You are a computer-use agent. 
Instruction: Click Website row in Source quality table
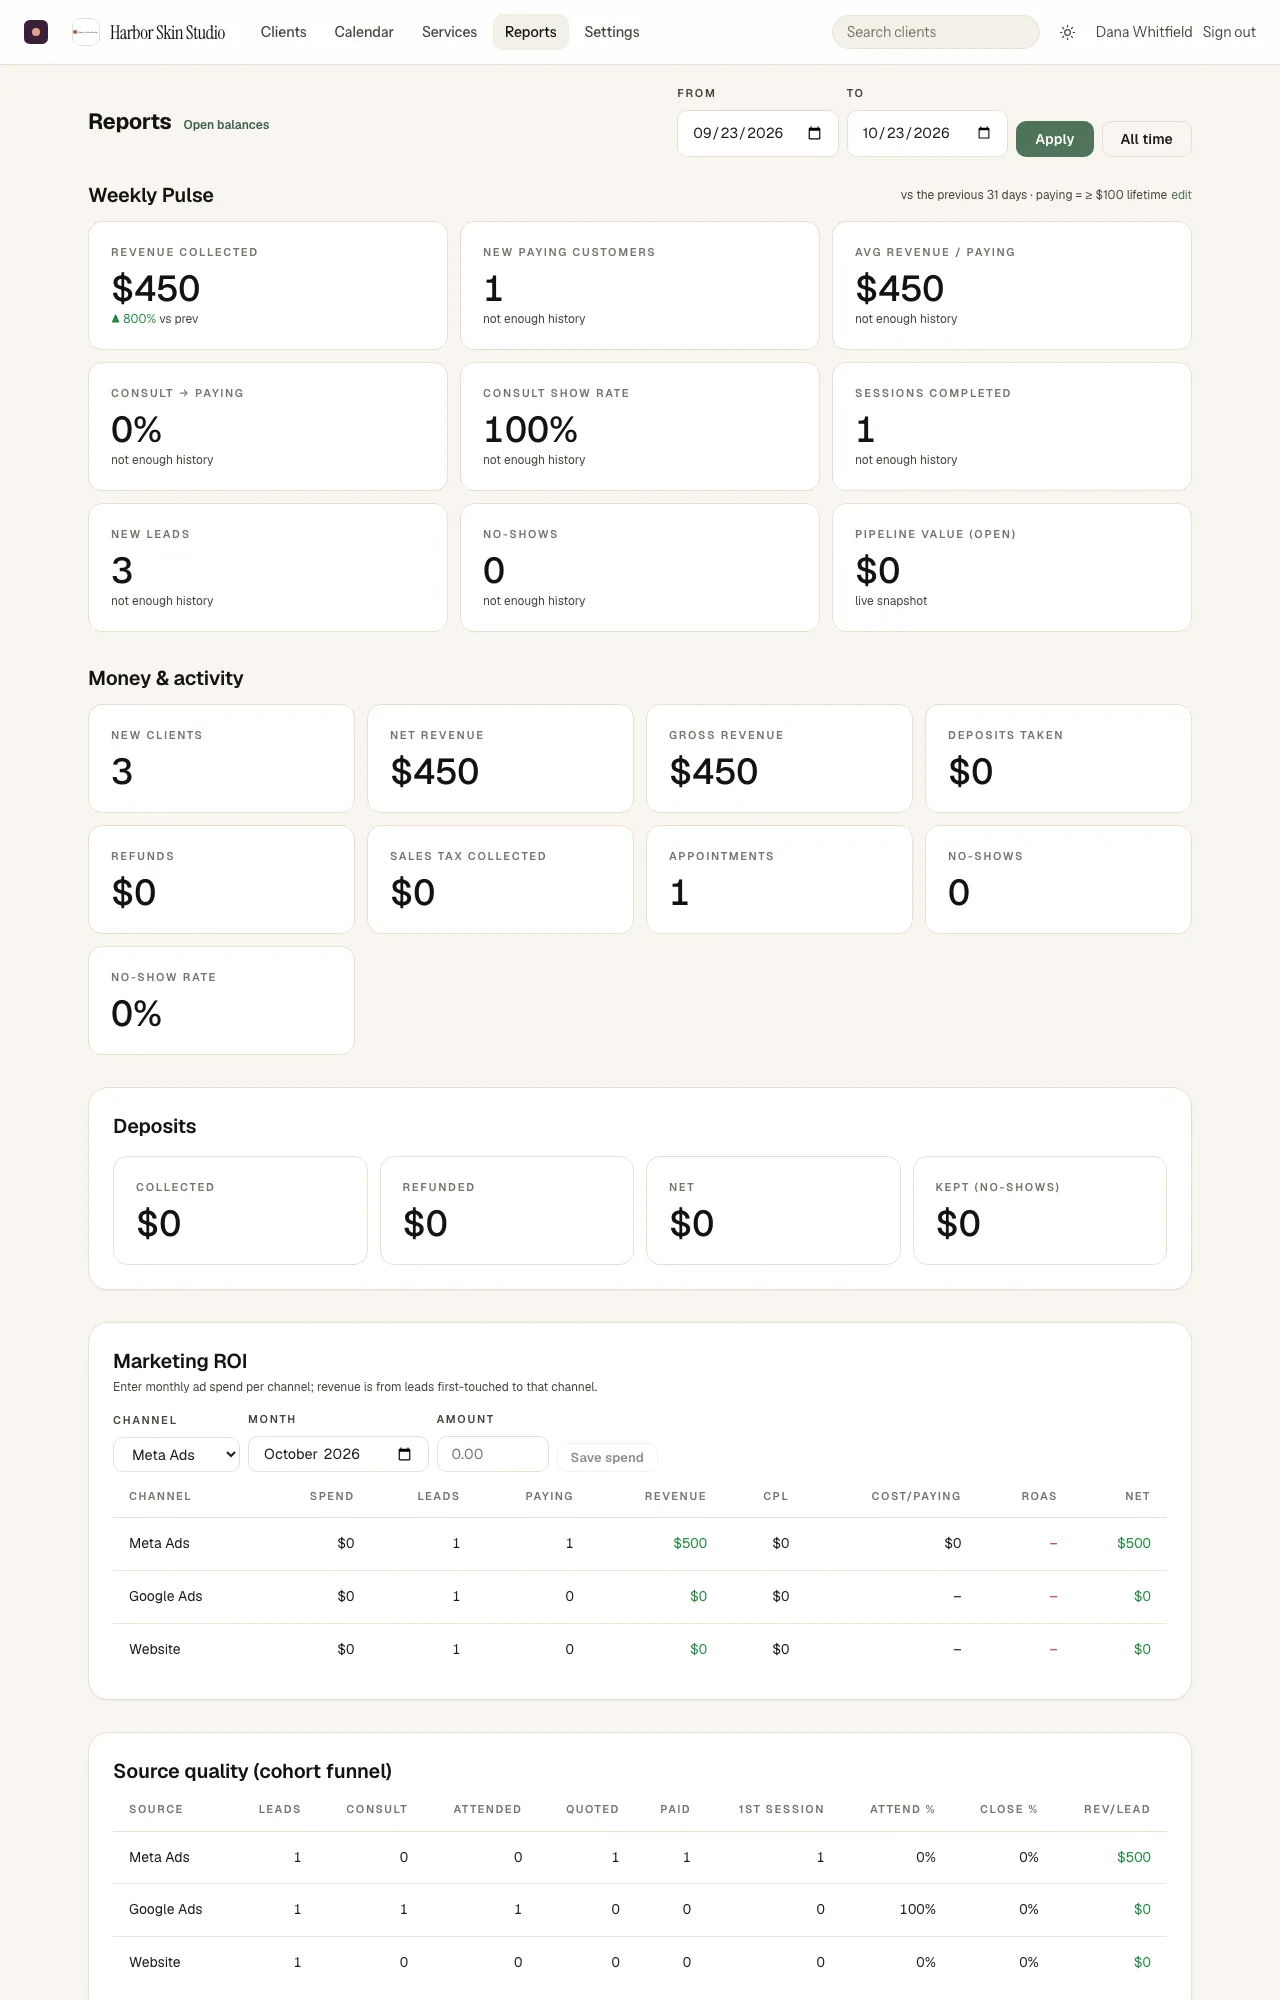point(640,1963)
